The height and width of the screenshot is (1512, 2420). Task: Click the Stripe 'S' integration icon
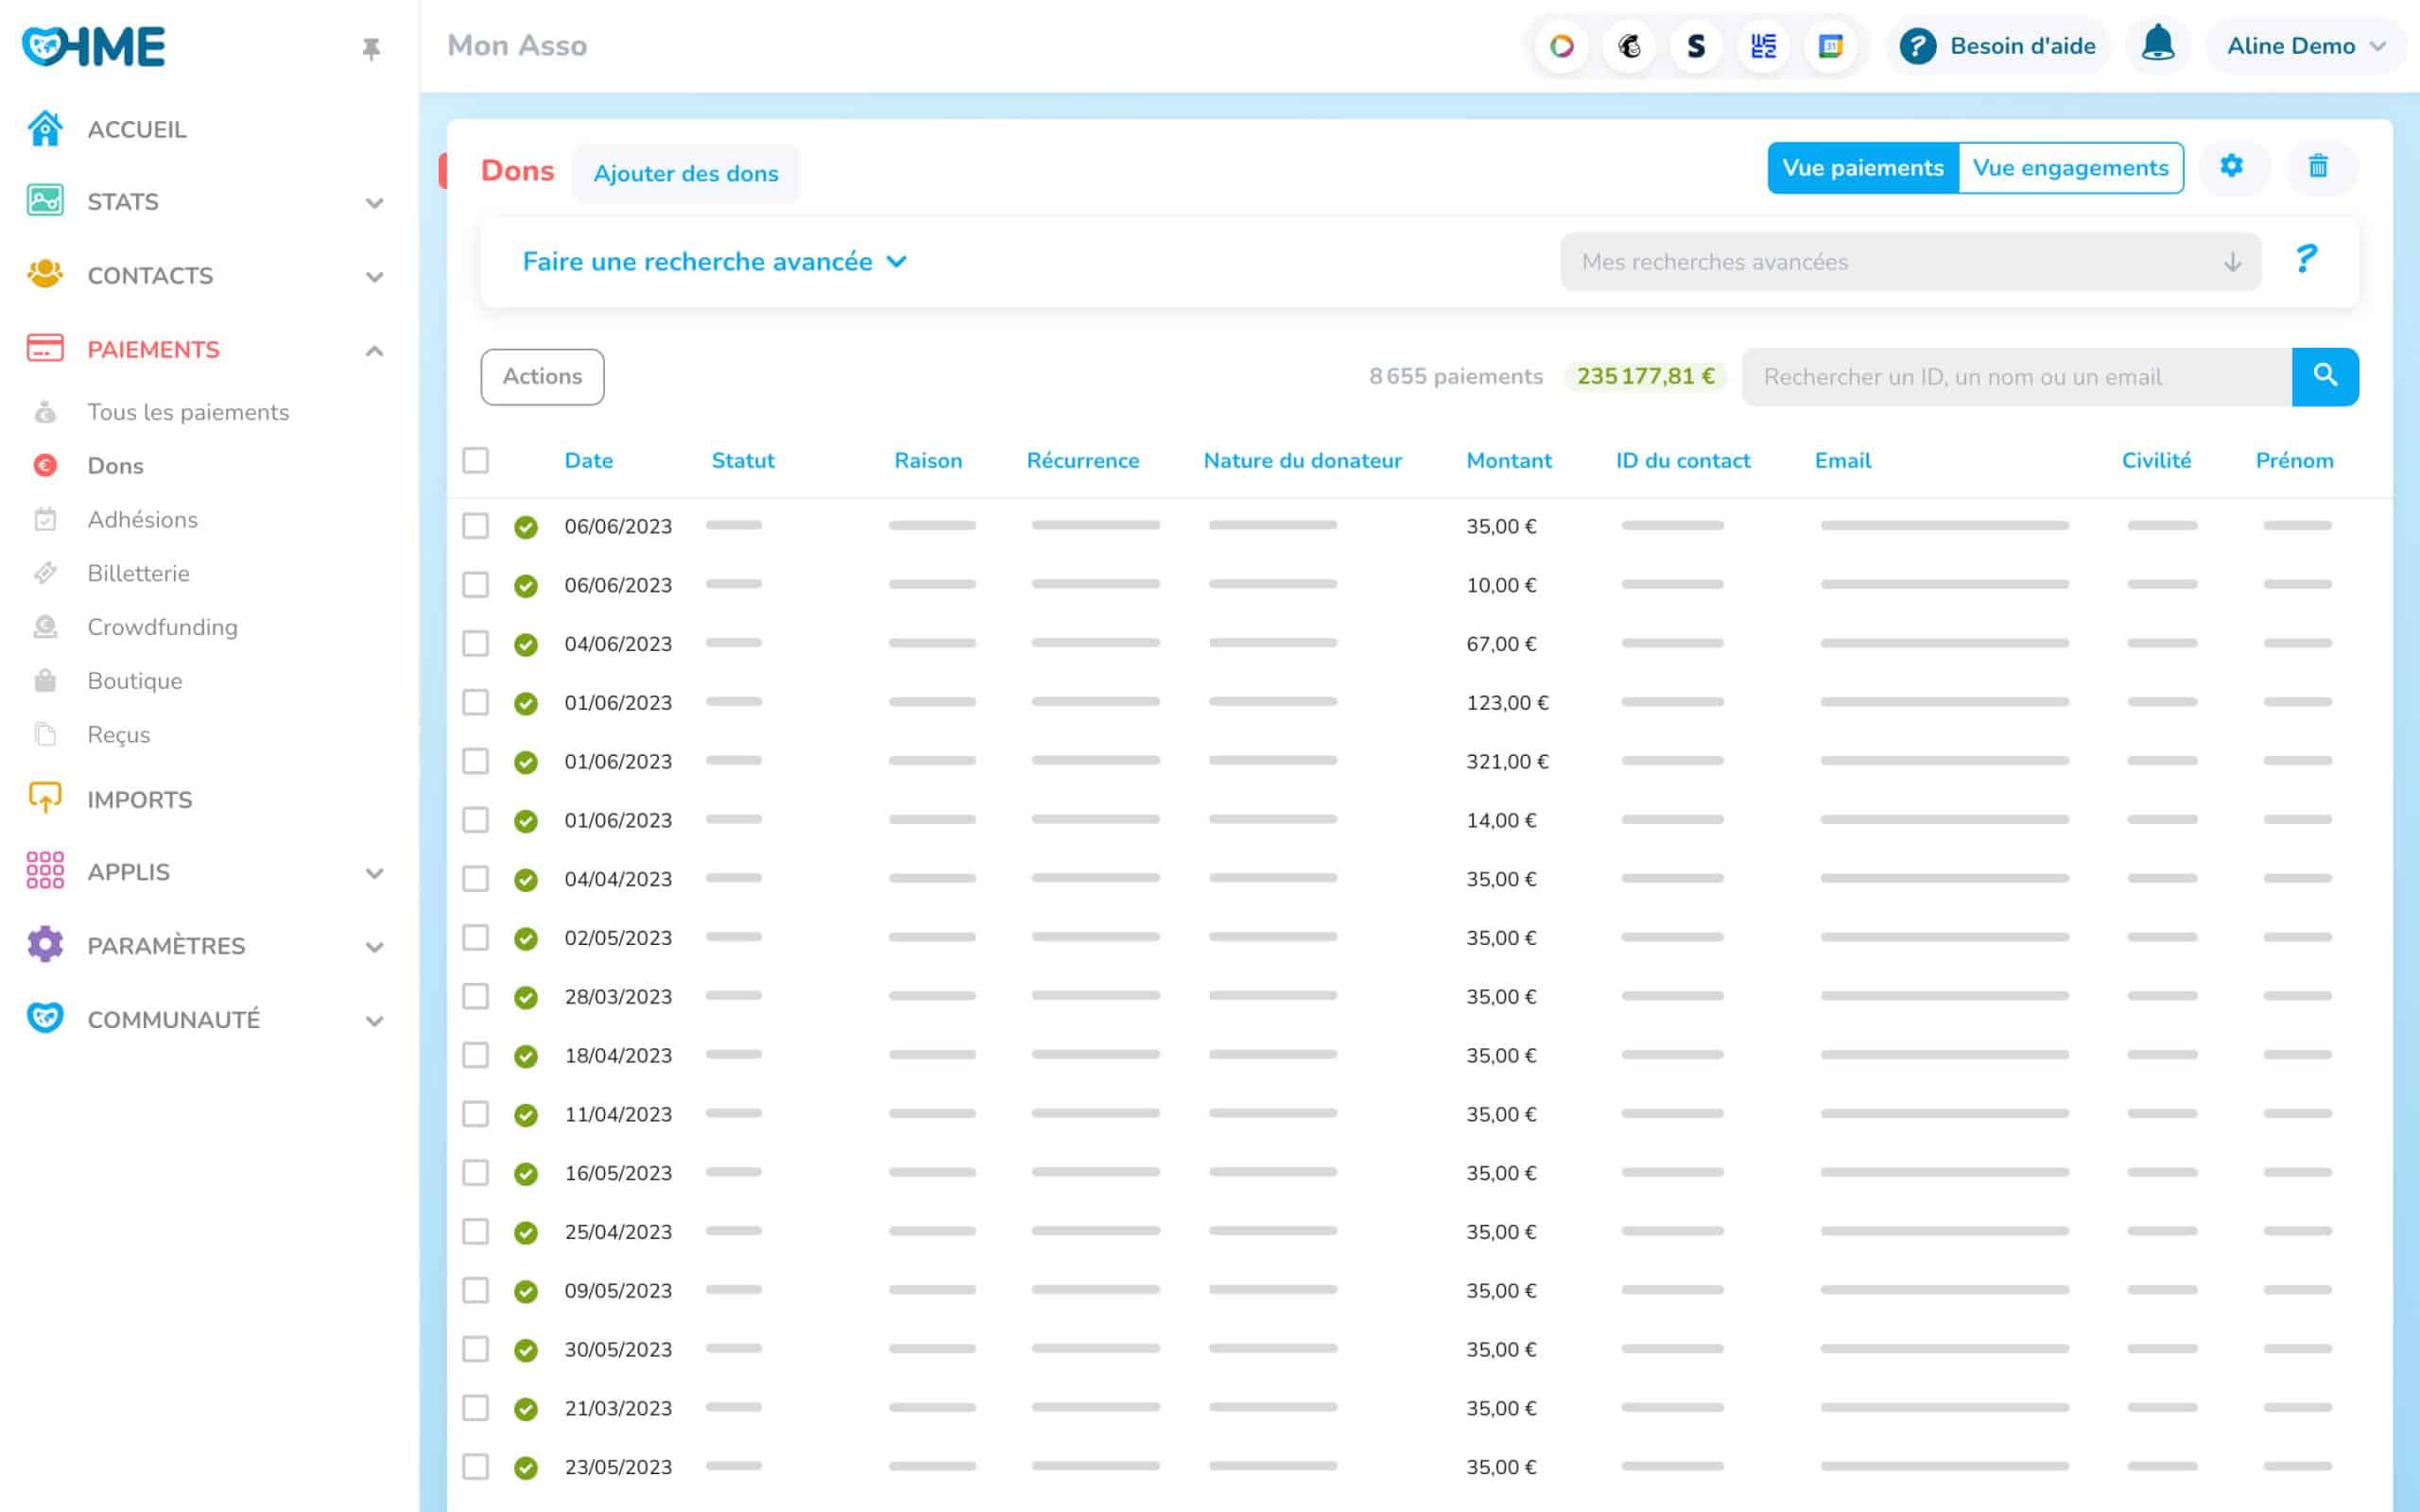tap(1696, 46)
